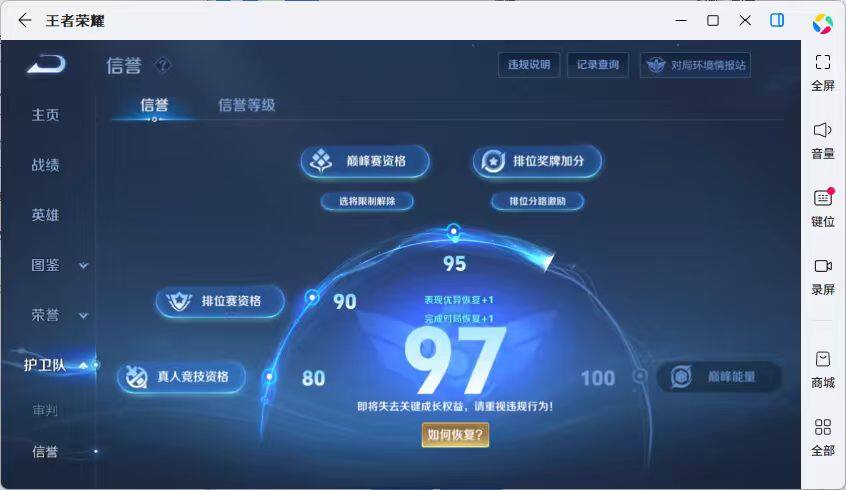This screenshot has width=846, height=490.
Task: Go back with the arrow beside 王者荣耀
Action: tap(25, 21)
